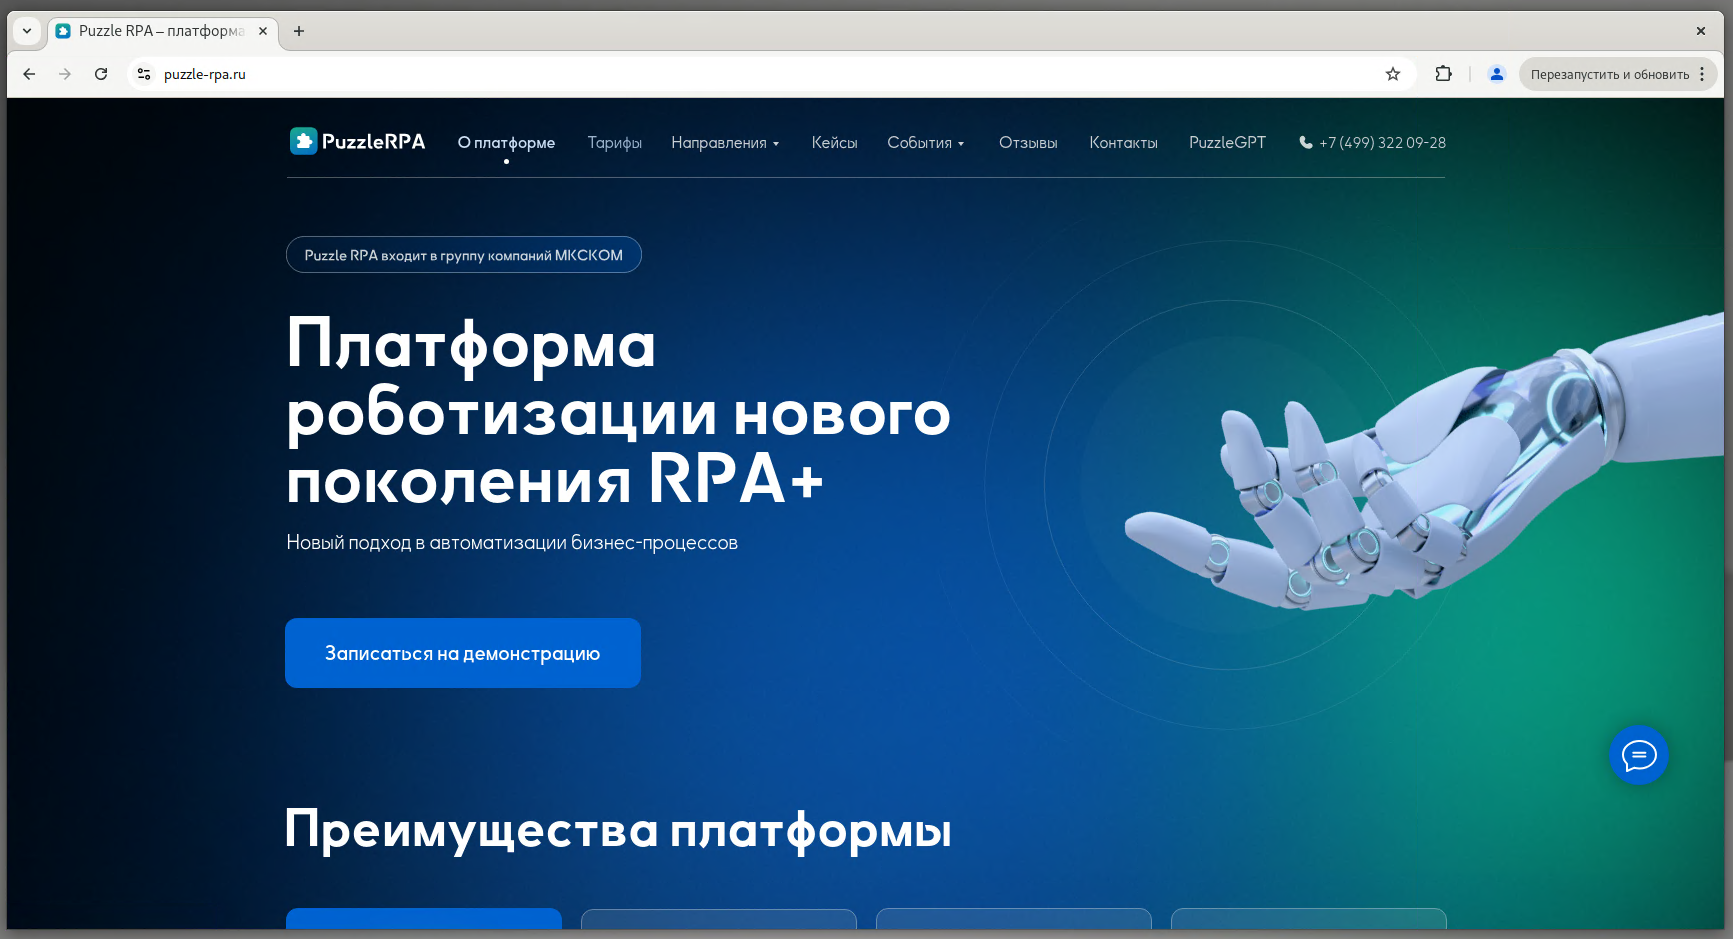Click the phone number +7 (499) 322 09-28

point(1382,143)
